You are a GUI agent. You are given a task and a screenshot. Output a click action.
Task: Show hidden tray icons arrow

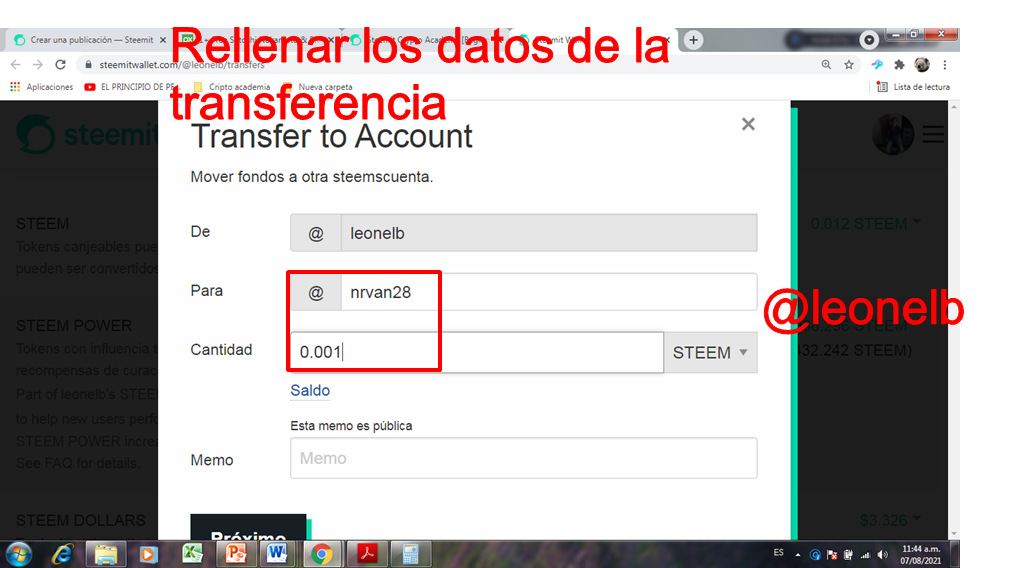(x=797, y=555)
